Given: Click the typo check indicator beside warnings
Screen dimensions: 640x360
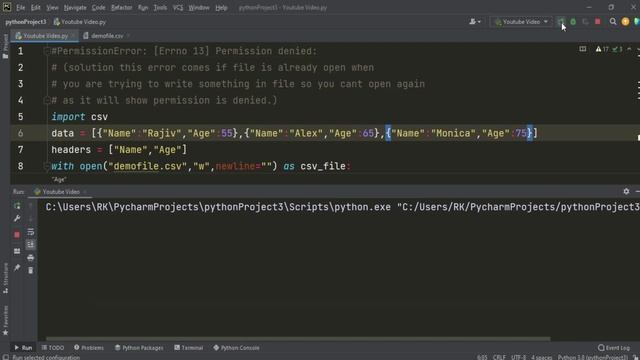Looking at the screenshot, I should pos(617,49).
